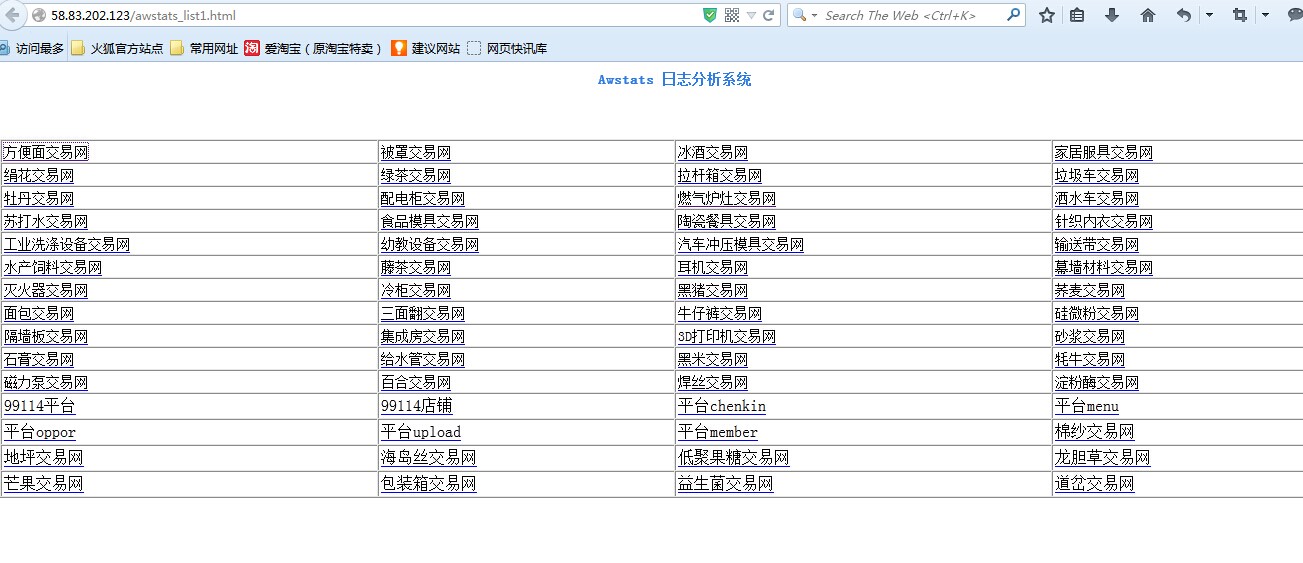Open 家居服具交易网 link
This screenshot has height=563, width=1303.
click(x=1104, y=152)
